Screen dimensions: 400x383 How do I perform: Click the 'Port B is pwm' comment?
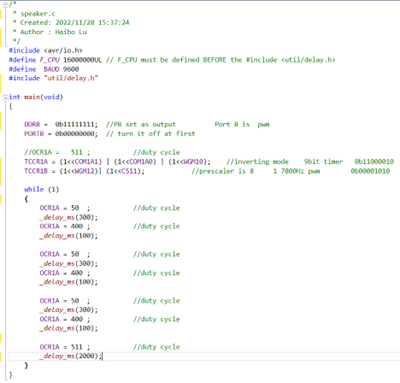(x=242, y=124)
